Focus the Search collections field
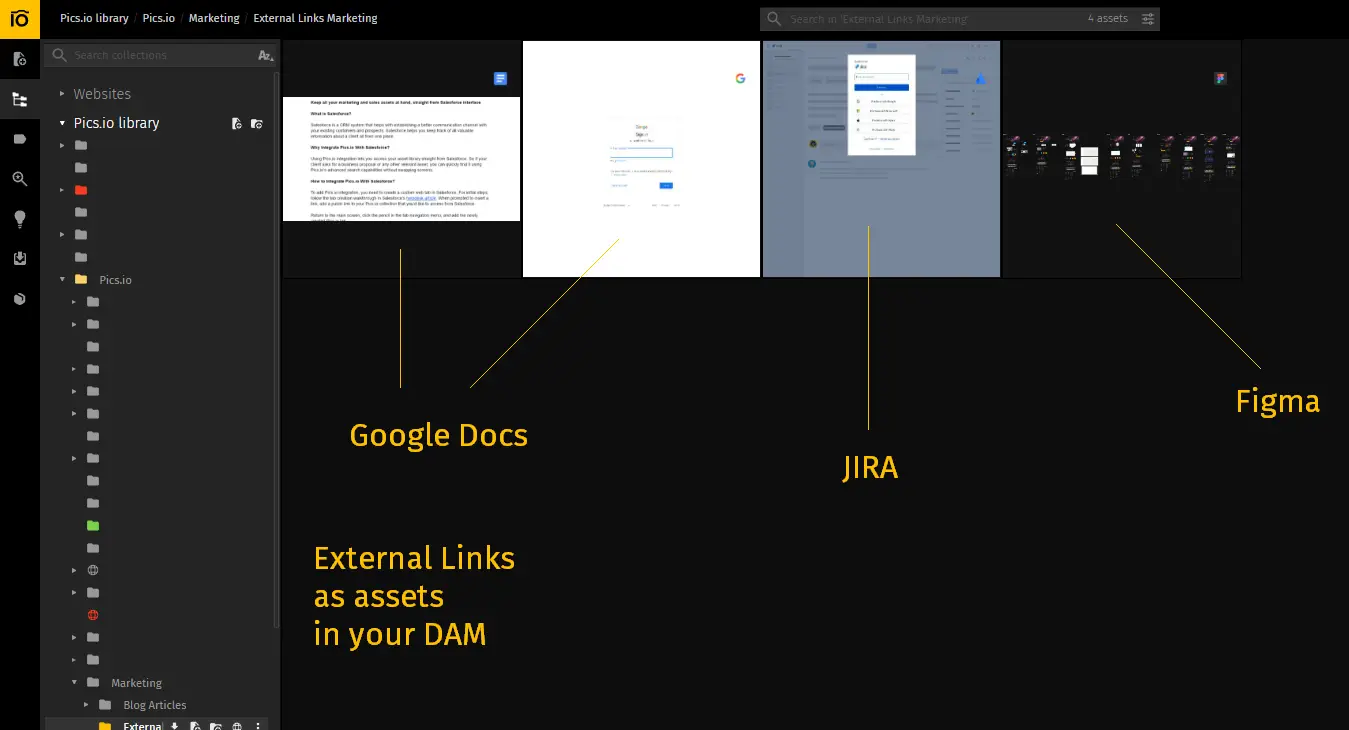This screenshot has height=730, width=1349. point(150,56)
